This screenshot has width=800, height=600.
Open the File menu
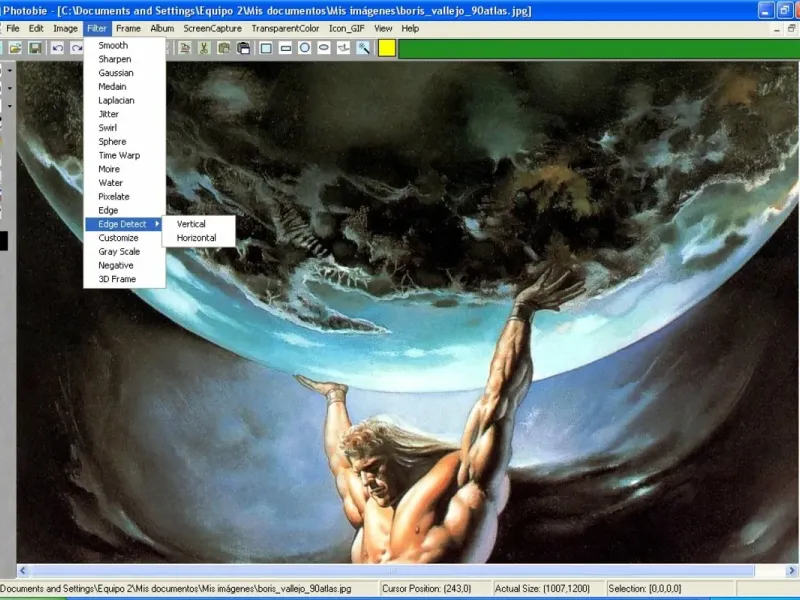point(12,29)
